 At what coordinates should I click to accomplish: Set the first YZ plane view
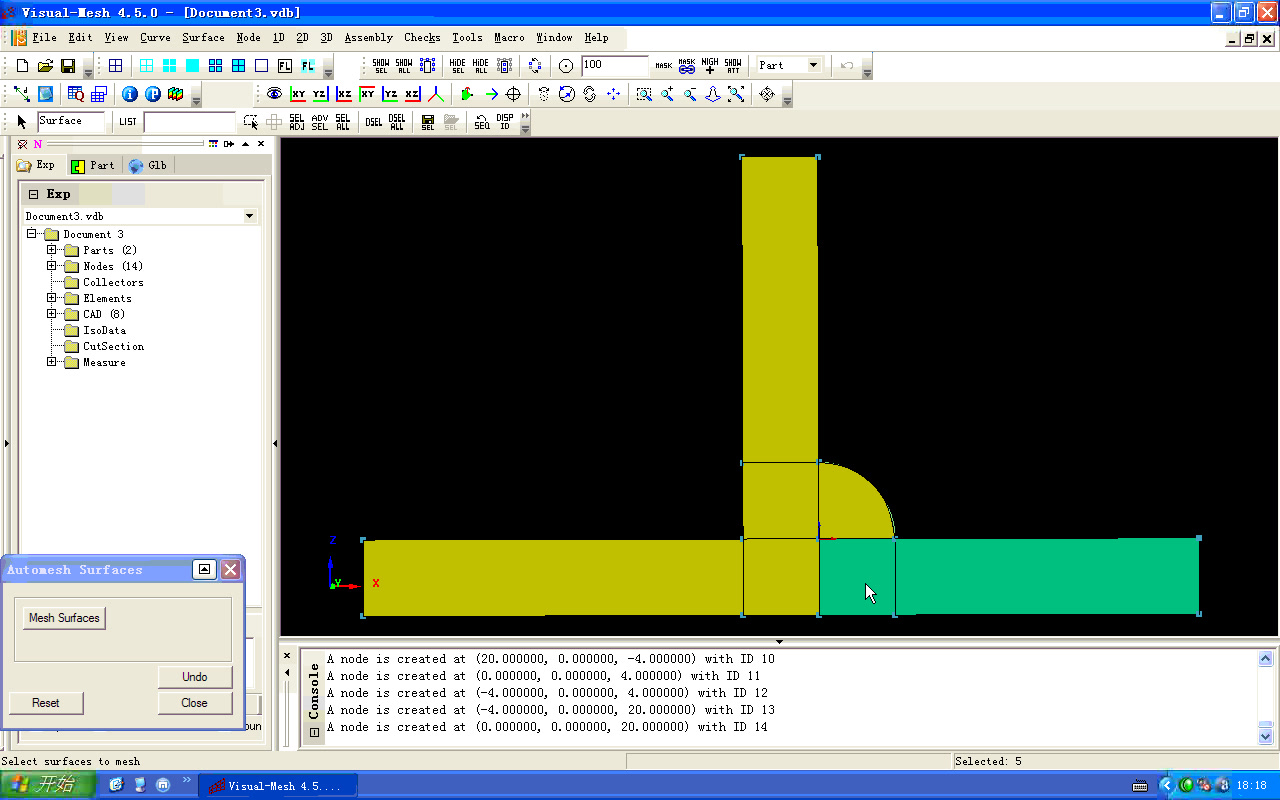click(x=320, y=94)
